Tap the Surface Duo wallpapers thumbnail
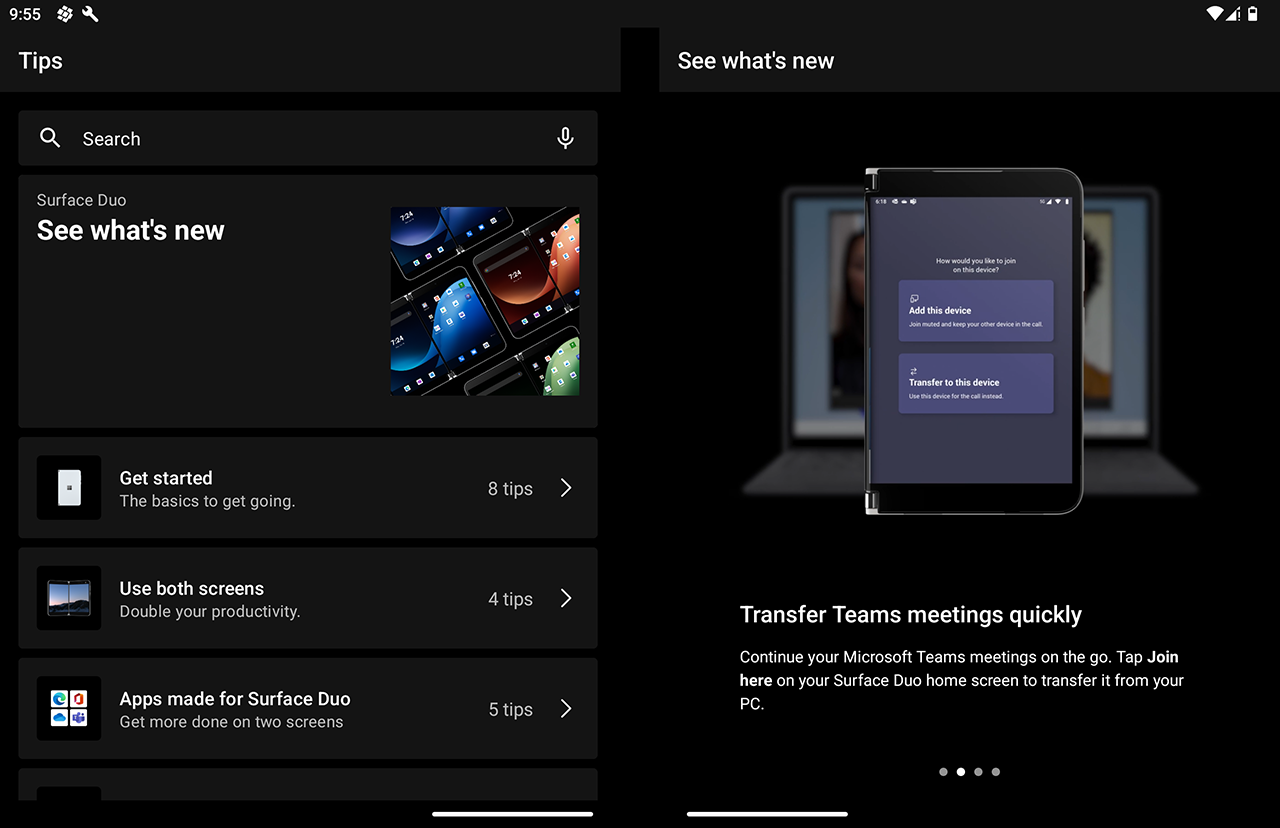 [x=485, y=301]
